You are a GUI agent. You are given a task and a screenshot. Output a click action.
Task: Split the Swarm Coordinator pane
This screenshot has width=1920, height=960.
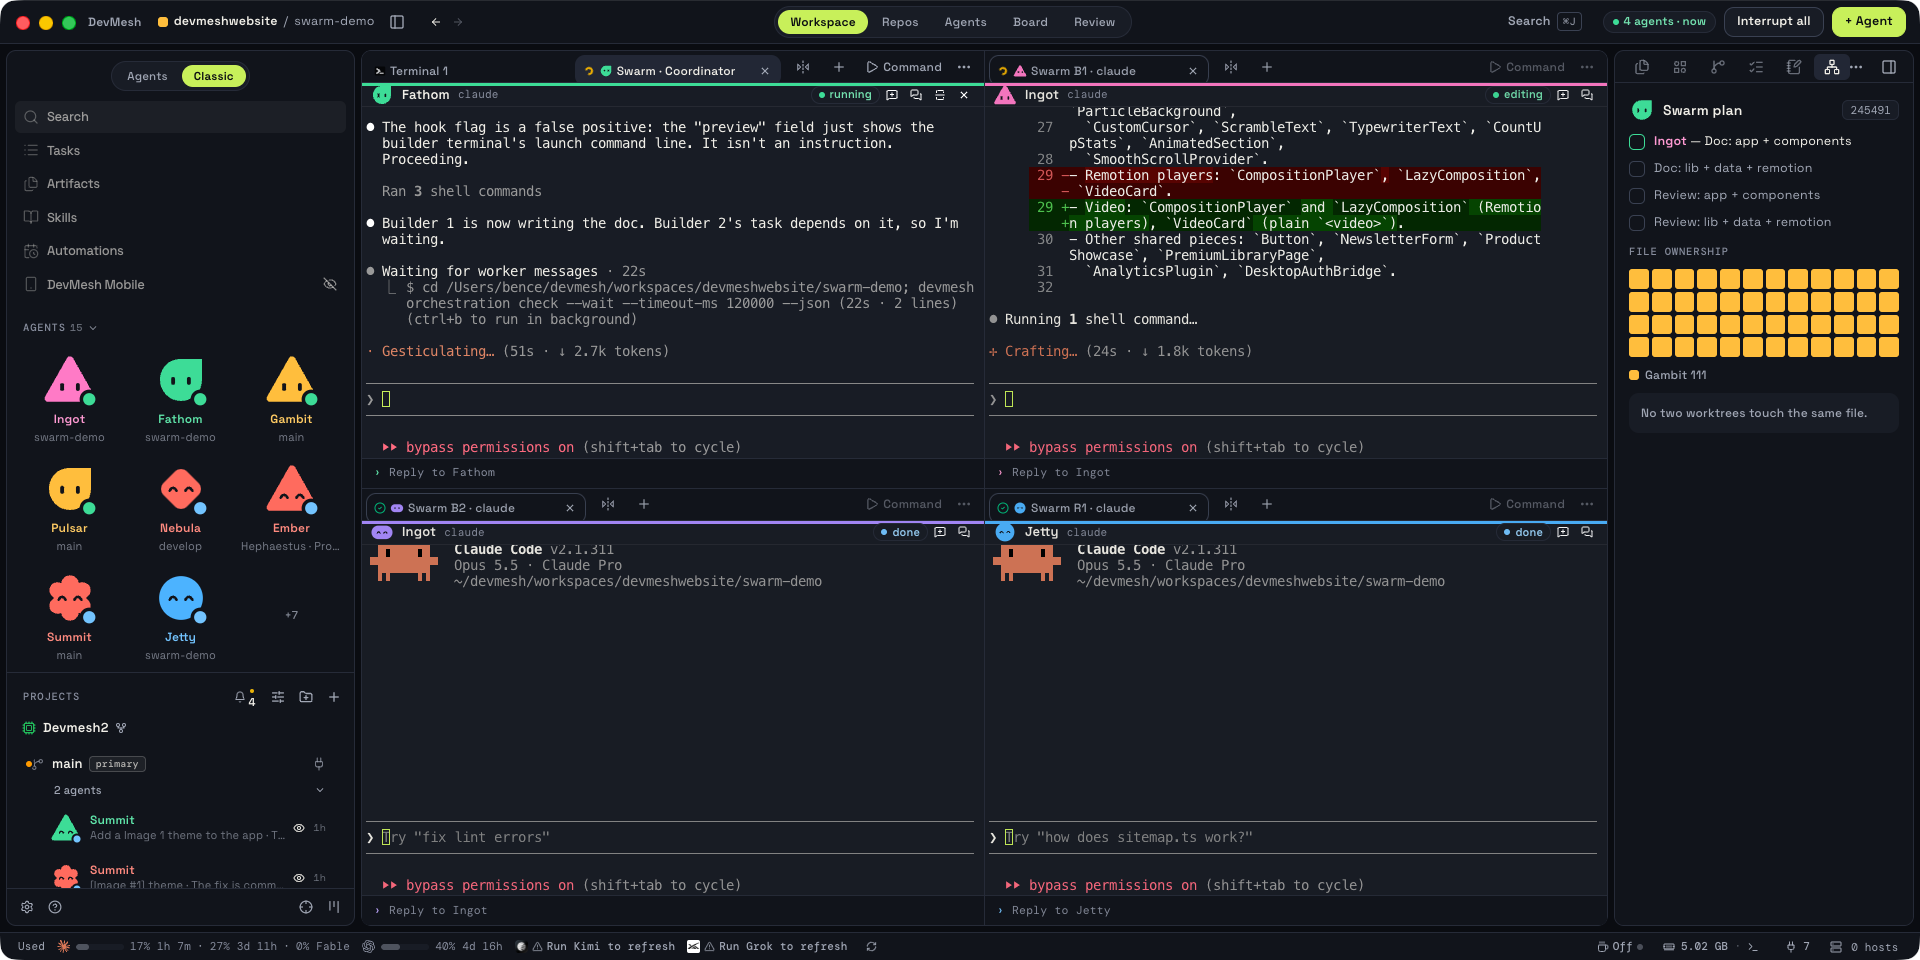[x=803, y=67]
